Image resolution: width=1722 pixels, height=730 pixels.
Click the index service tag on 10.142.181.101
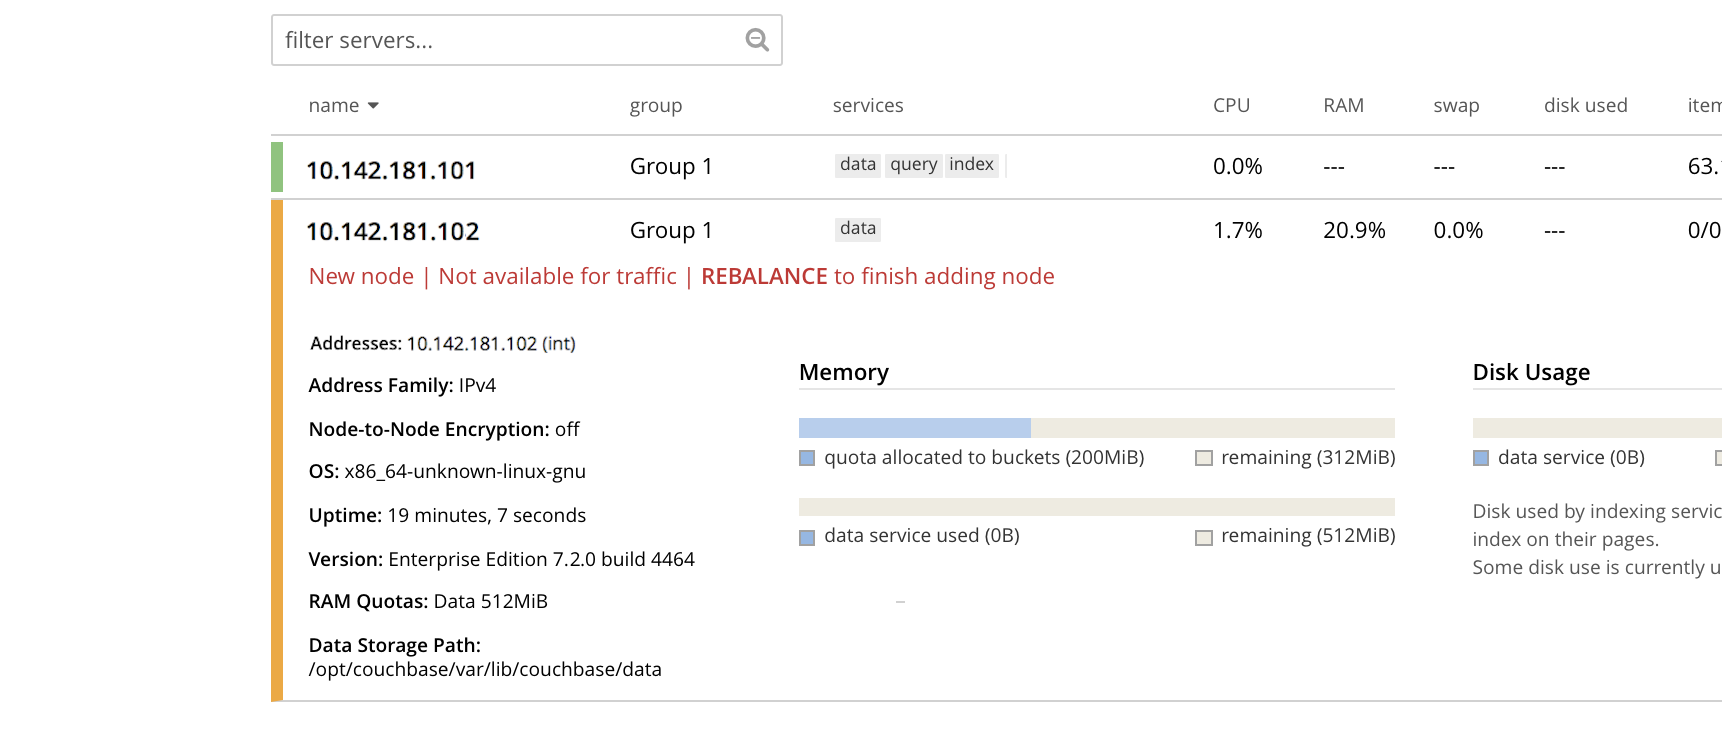coord(971,165)
